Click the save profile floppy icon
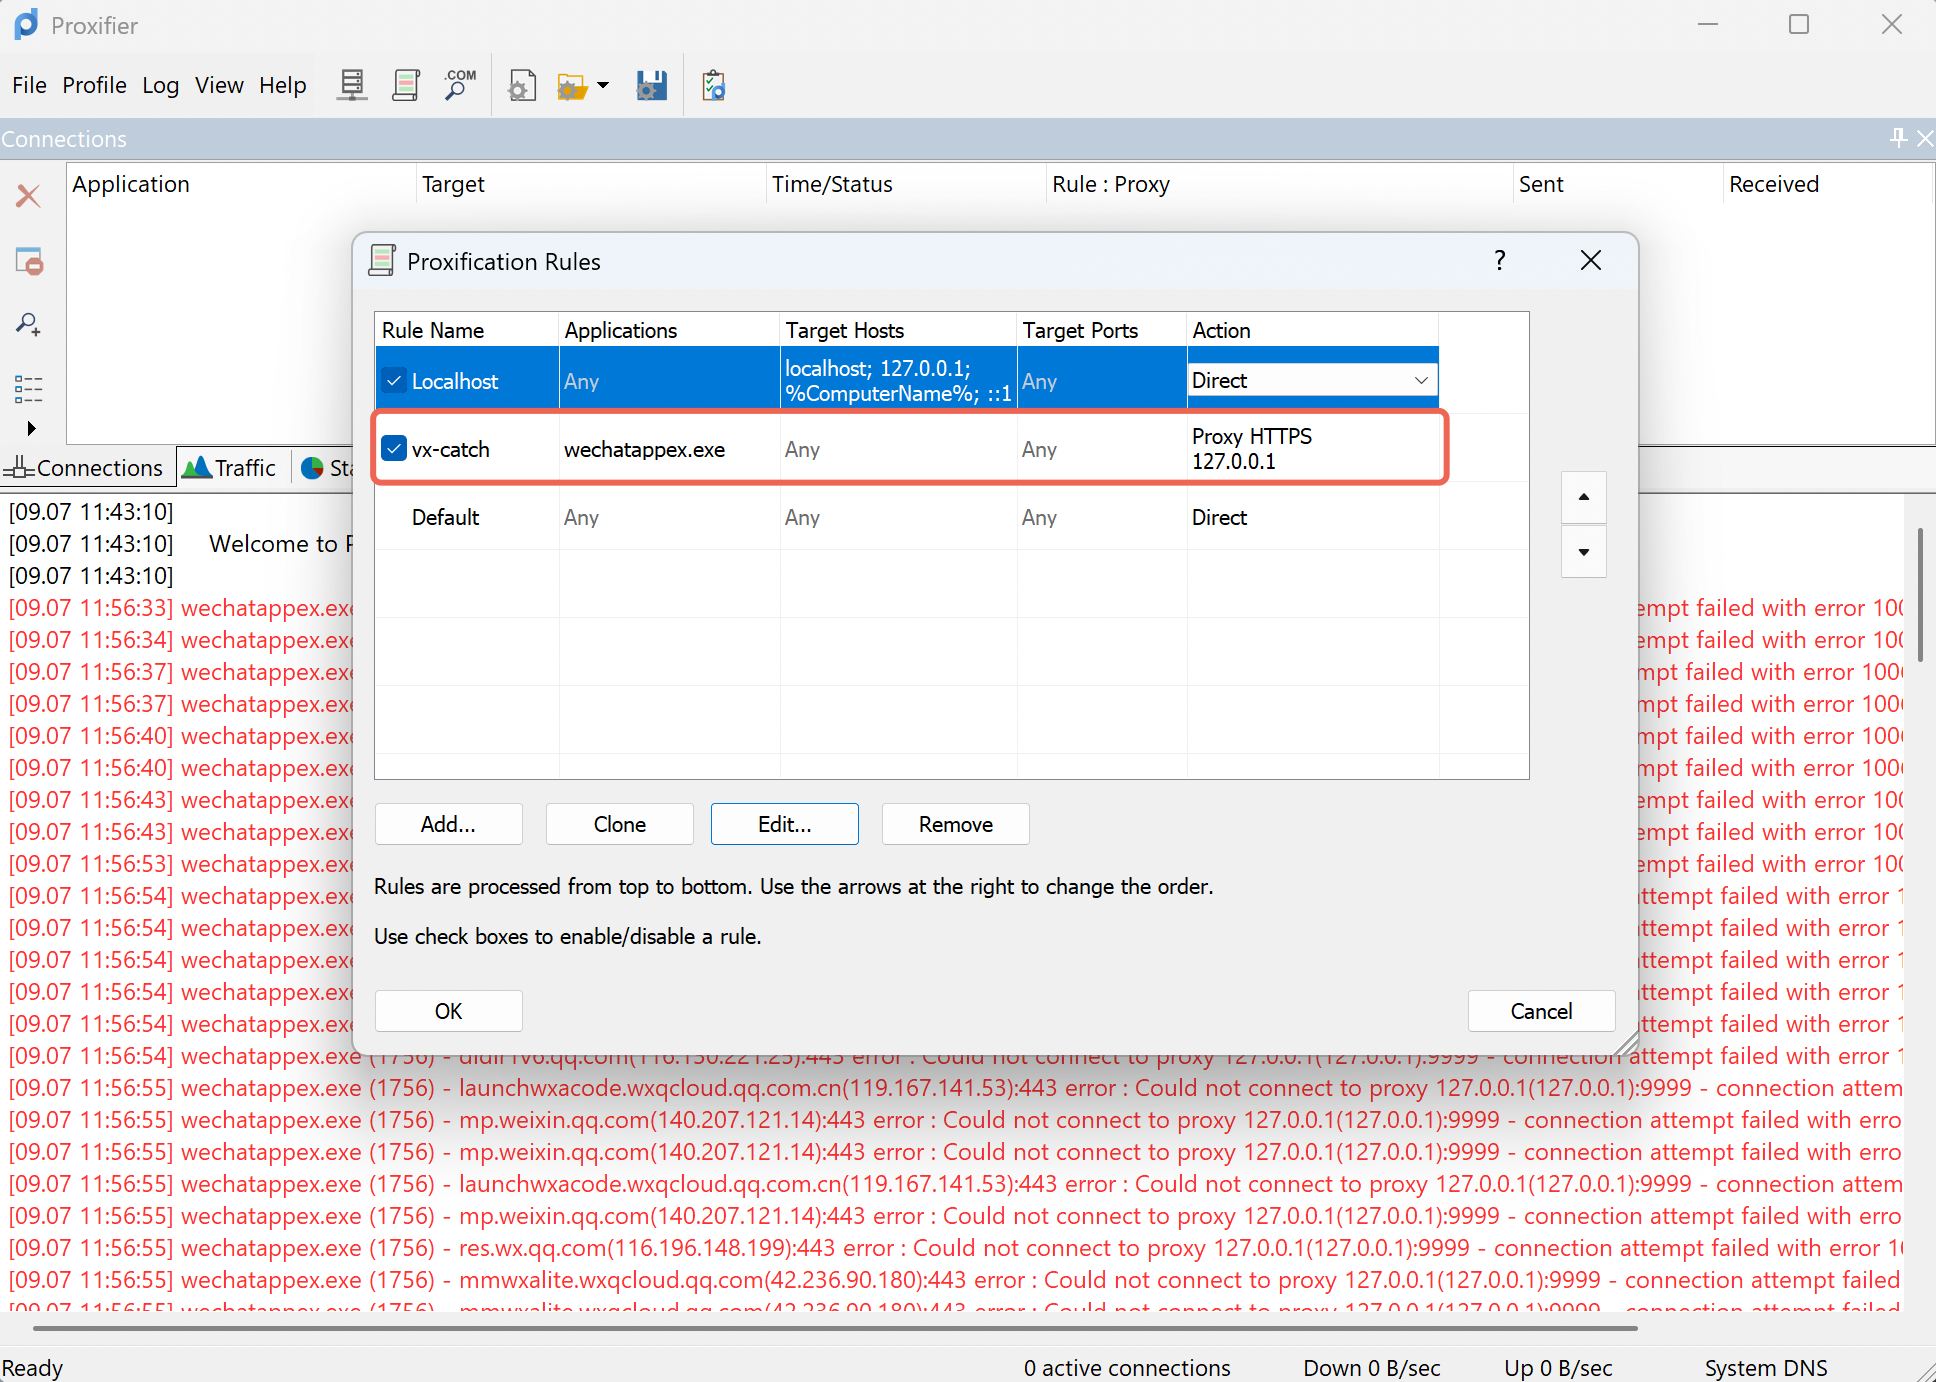1936x1382 pixels. pyautogui.click(x=652, y=86)
